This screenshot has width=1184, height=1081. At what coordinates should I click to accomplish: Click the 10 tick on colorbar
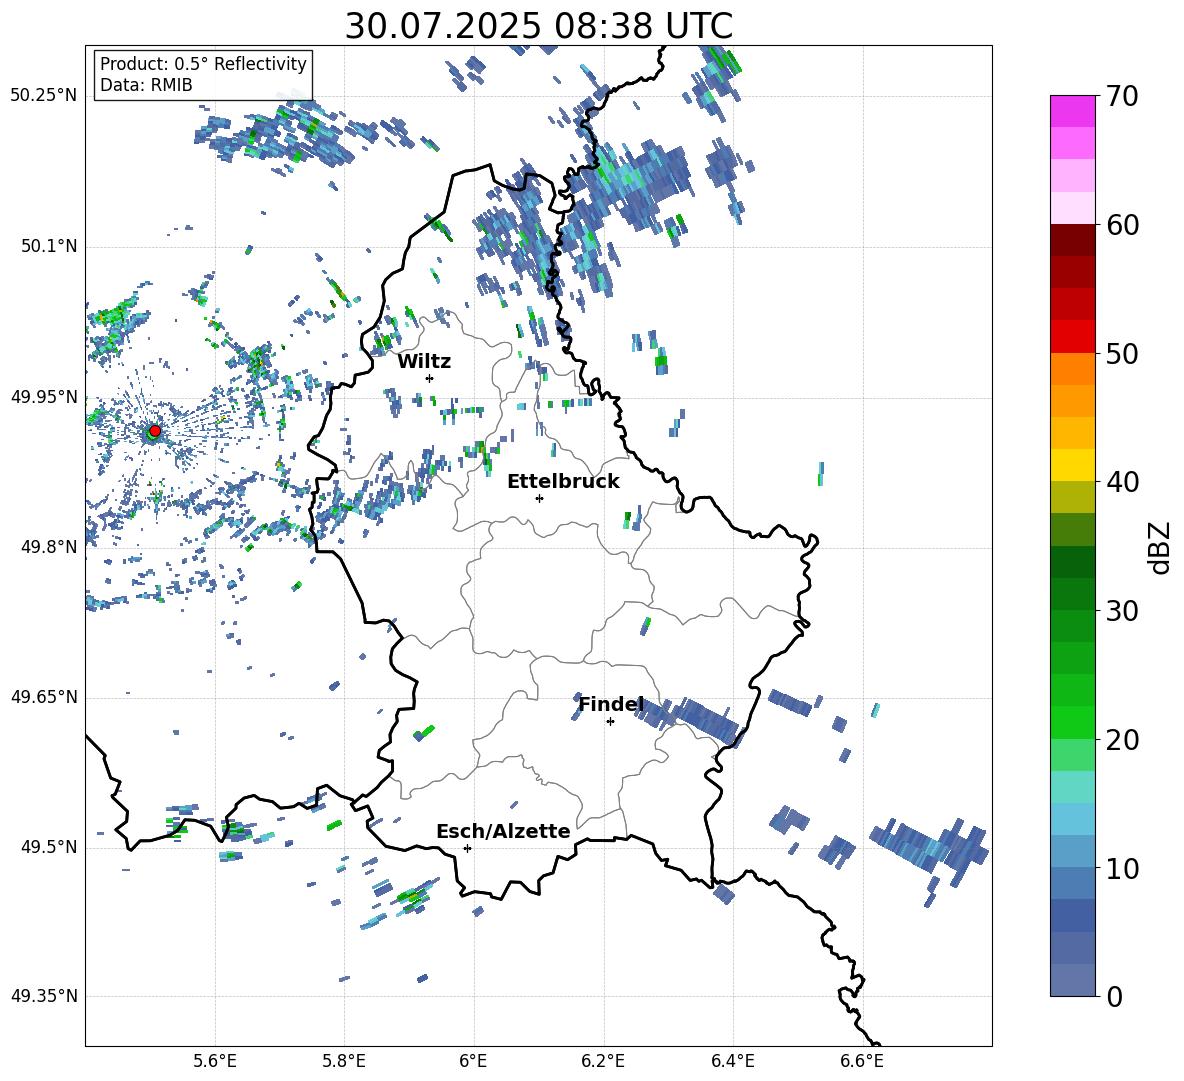tap(1122, 868)
